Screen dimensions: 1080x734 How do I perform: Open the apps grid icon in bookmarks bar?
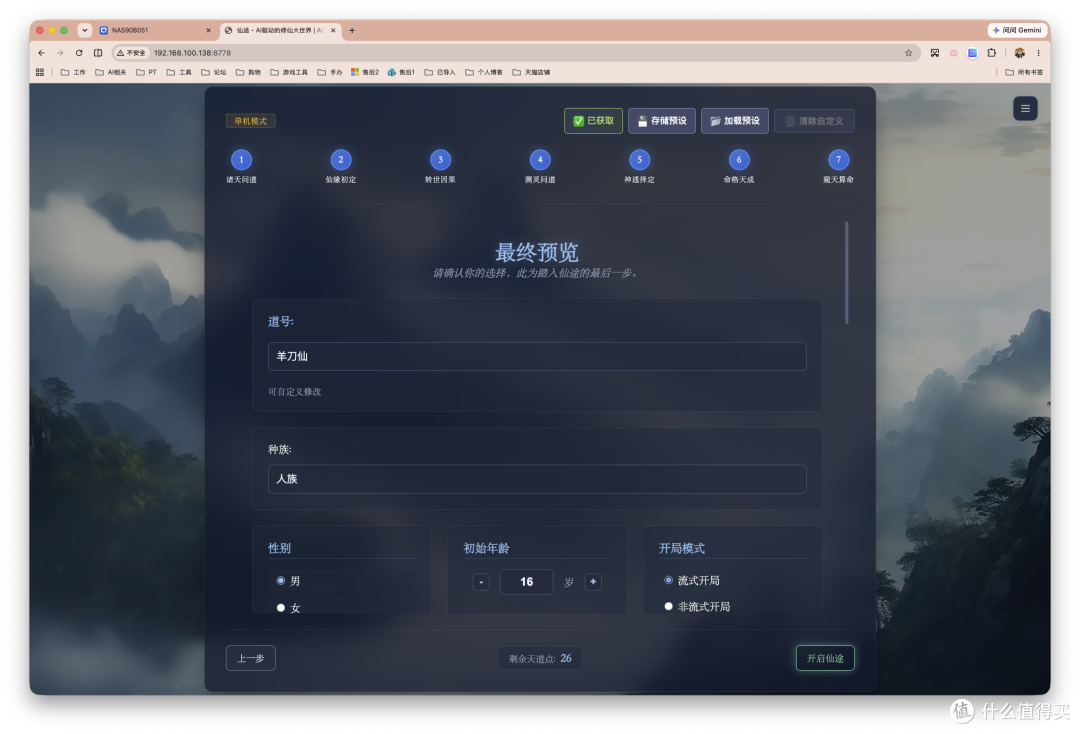click(40, 72)
